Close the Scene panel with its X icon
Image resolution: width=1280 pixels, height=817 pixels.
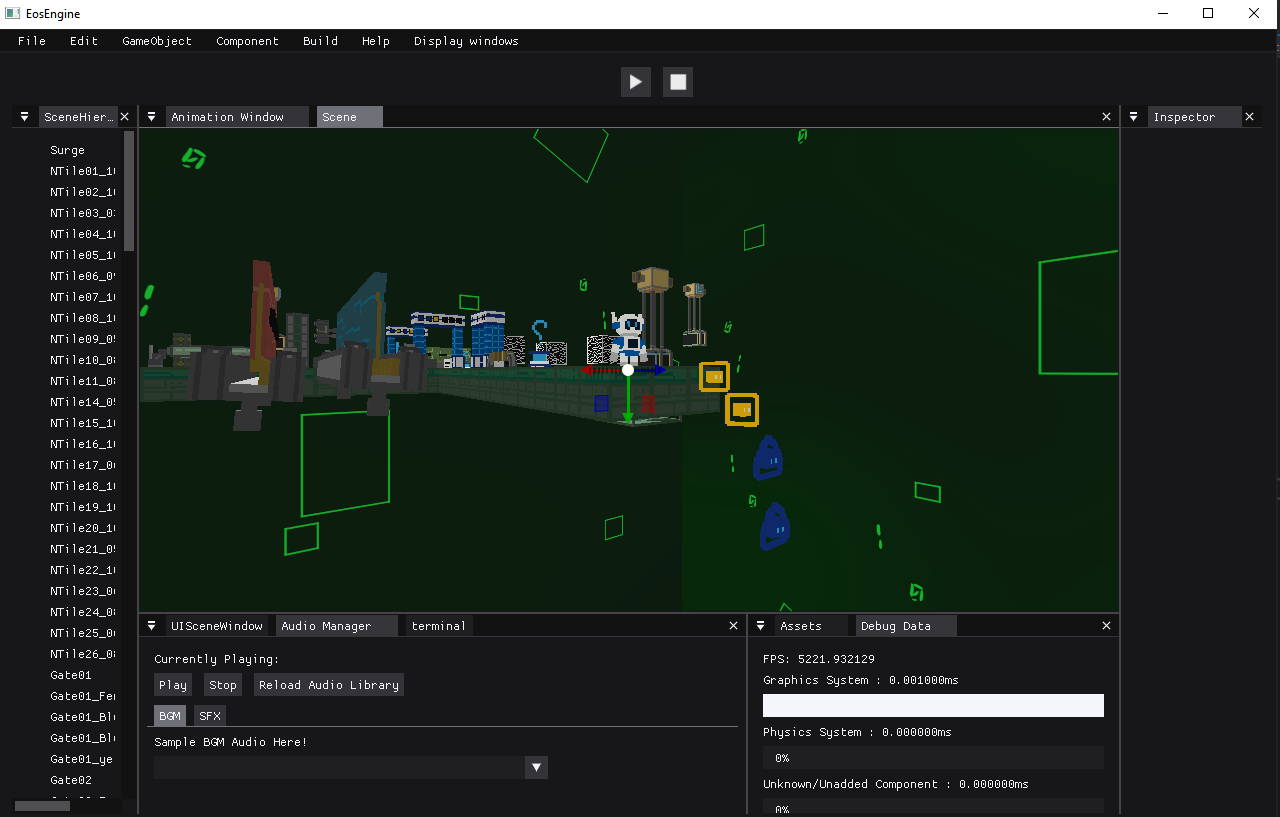tap(1106, 117)
